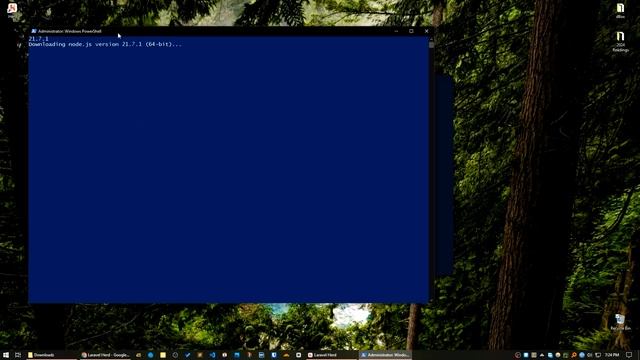Minimize the Administrator Windows PowerShell window
The height and width of the screenshot is (360, 640).
396,31
